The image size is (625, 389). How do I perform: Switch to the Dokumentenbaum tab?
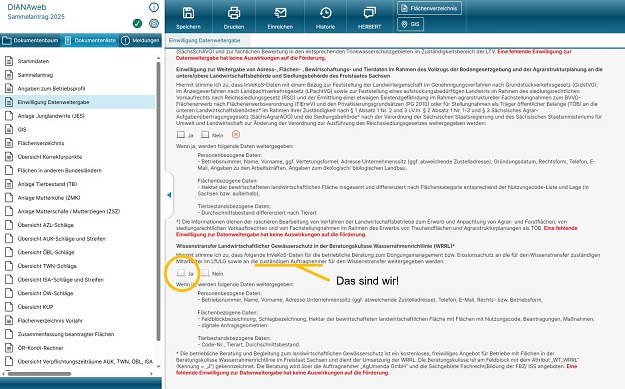30,41
